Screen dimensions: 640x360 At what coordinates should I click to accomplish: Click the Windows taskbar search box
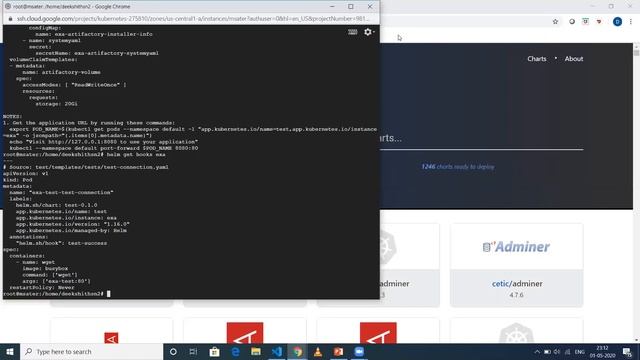pos(91,351)
